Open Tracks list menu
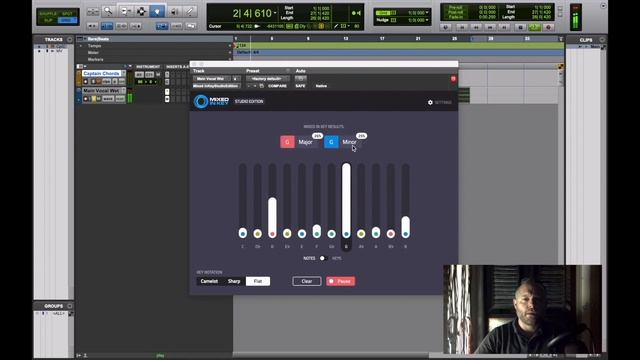 [69, 40]
